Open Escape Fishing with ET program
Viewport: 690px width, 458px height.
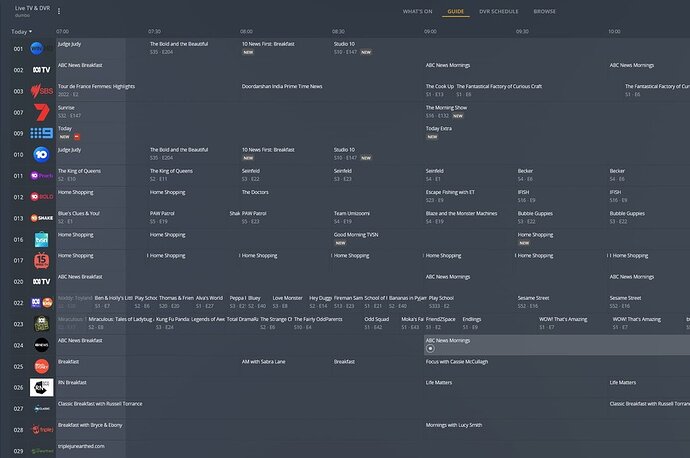(450, 192)
